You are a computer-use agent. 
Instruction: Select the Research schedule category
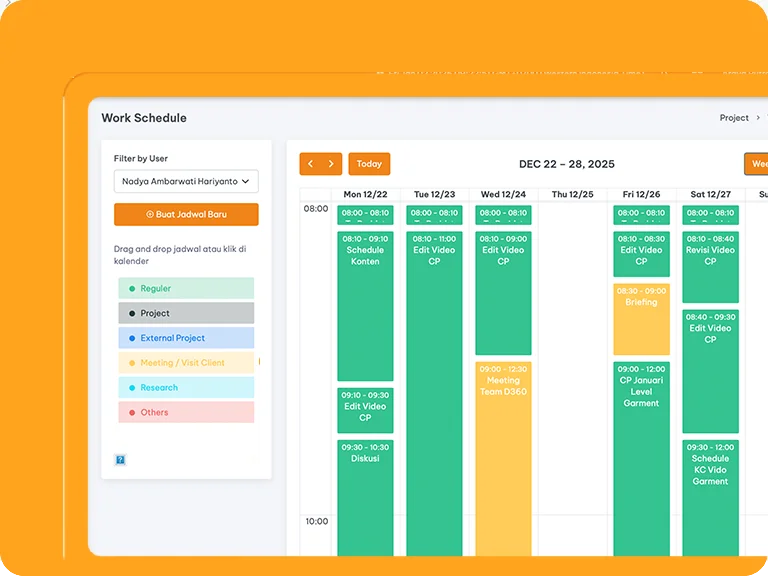point(186,387)
